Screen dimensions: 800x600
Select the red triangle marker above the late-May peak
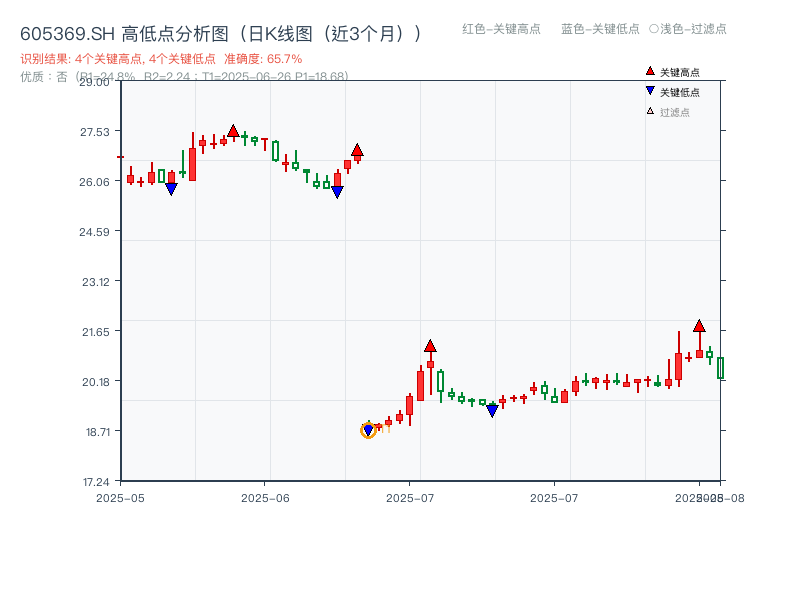232,129
